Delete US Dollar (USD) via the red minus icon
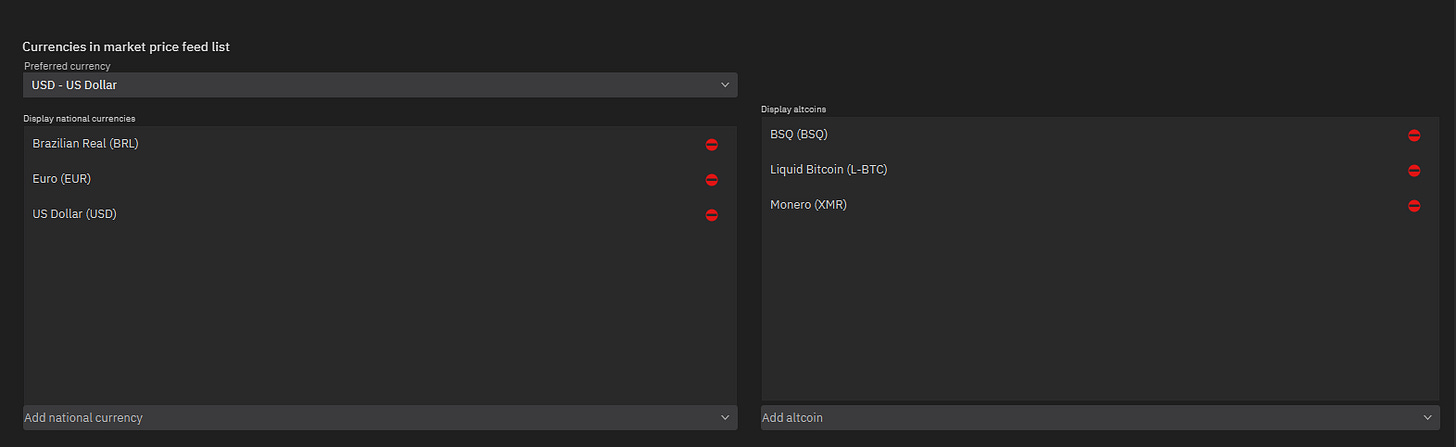The image size is (1456, 447). (711, 215)
